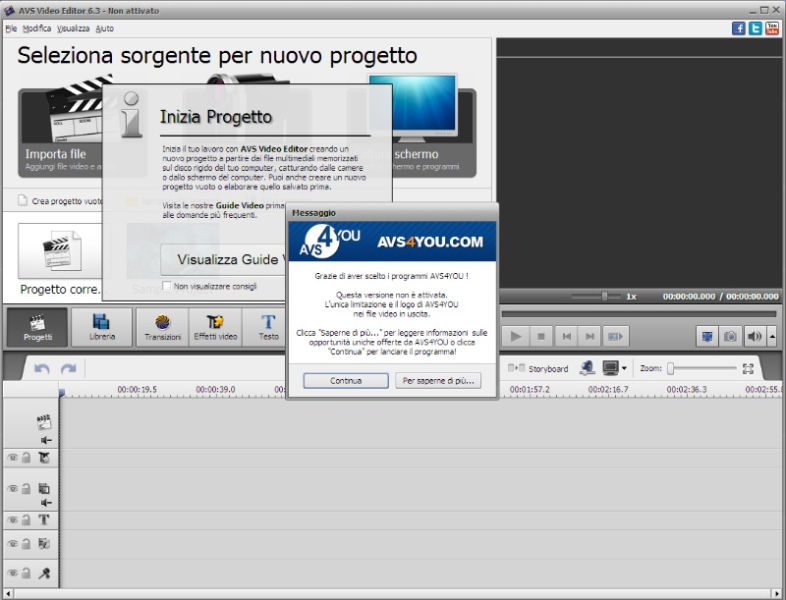Open the Visualizza menu
Image resolution: width=786 pixels, height=600 pixels.
pyautogui.click(x=73, y=29)
